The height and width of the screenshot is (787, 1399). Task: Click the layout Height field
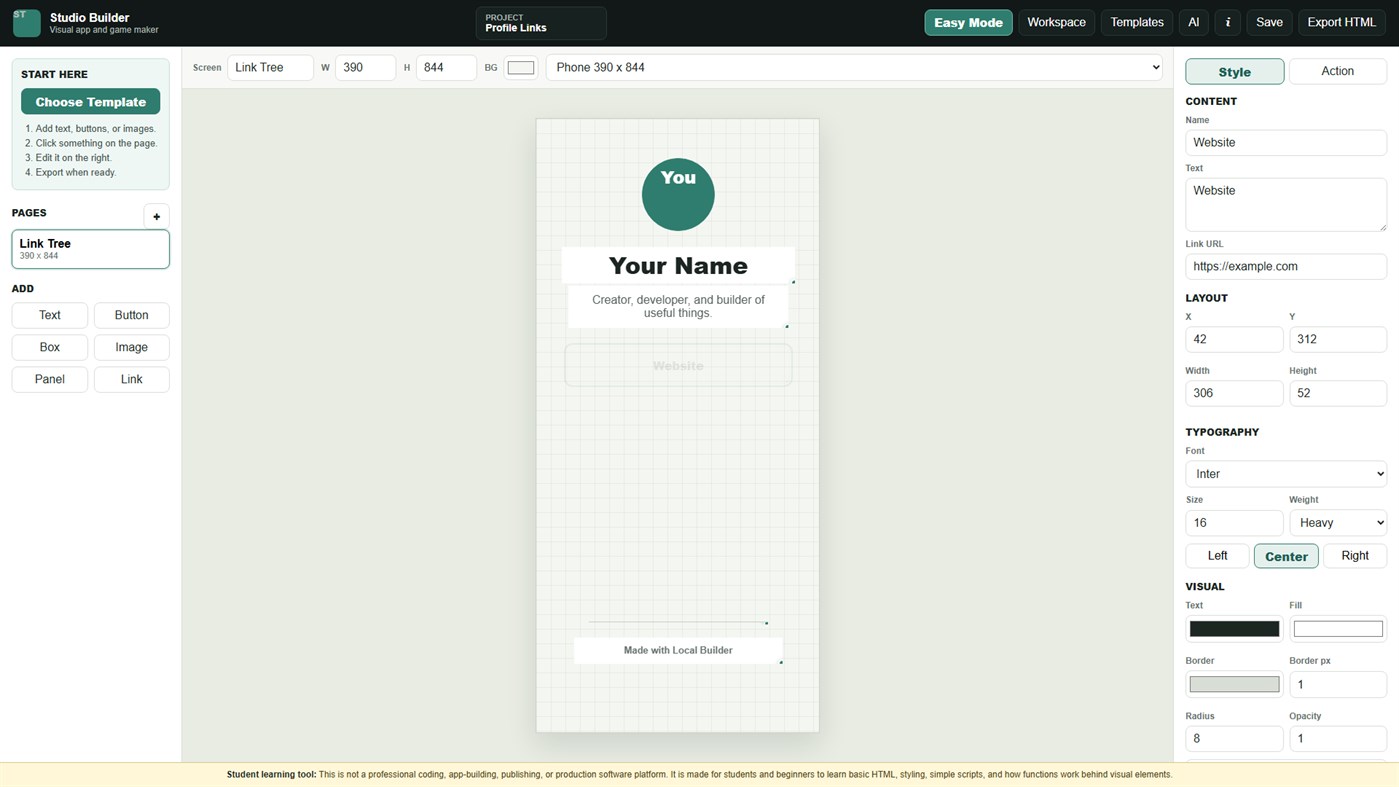[x=1338, y=393]
